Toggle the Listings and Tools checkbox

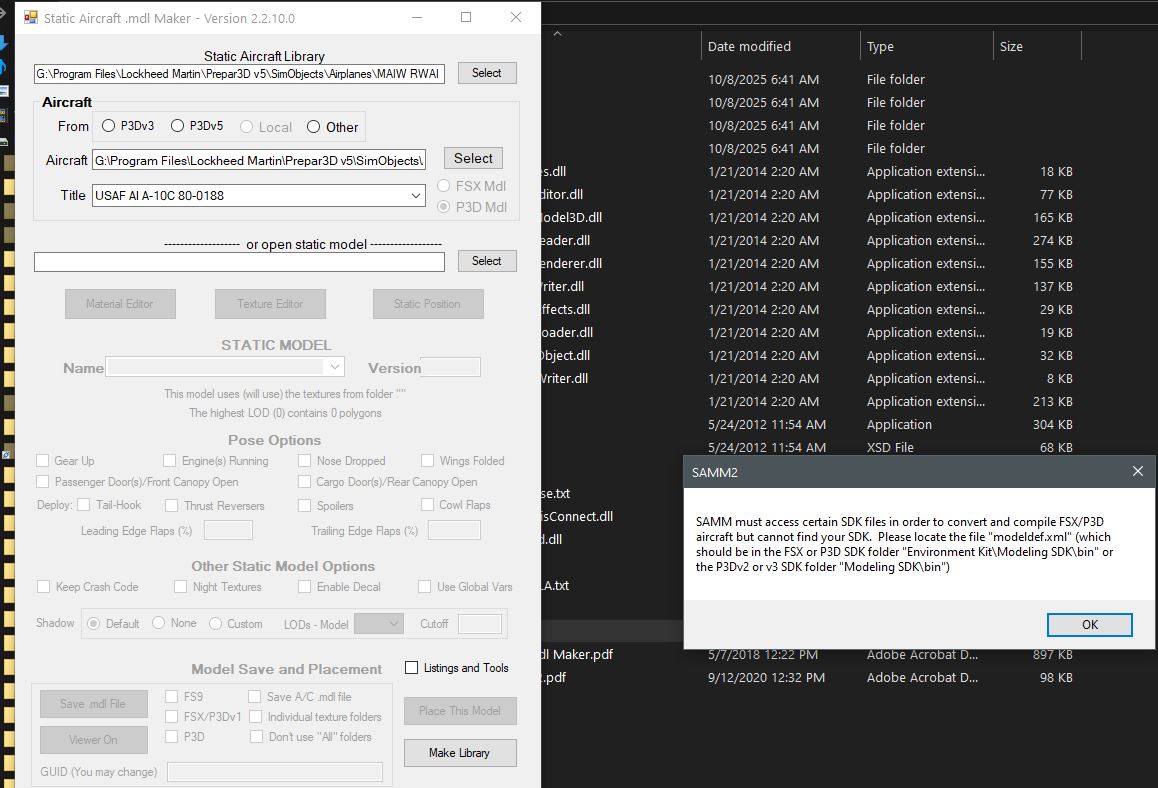(x=411, y=668)
